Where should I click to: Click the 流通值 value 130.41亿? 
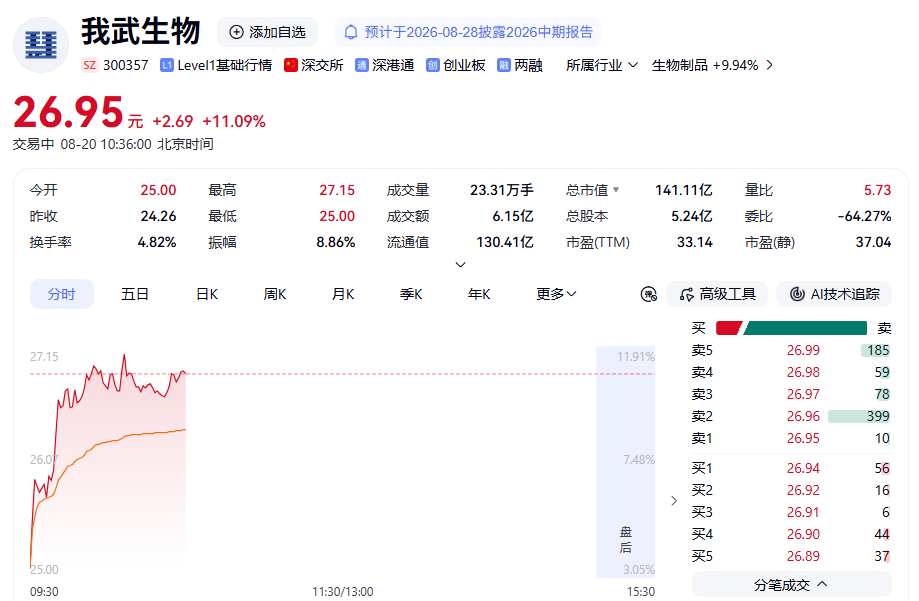505,242
